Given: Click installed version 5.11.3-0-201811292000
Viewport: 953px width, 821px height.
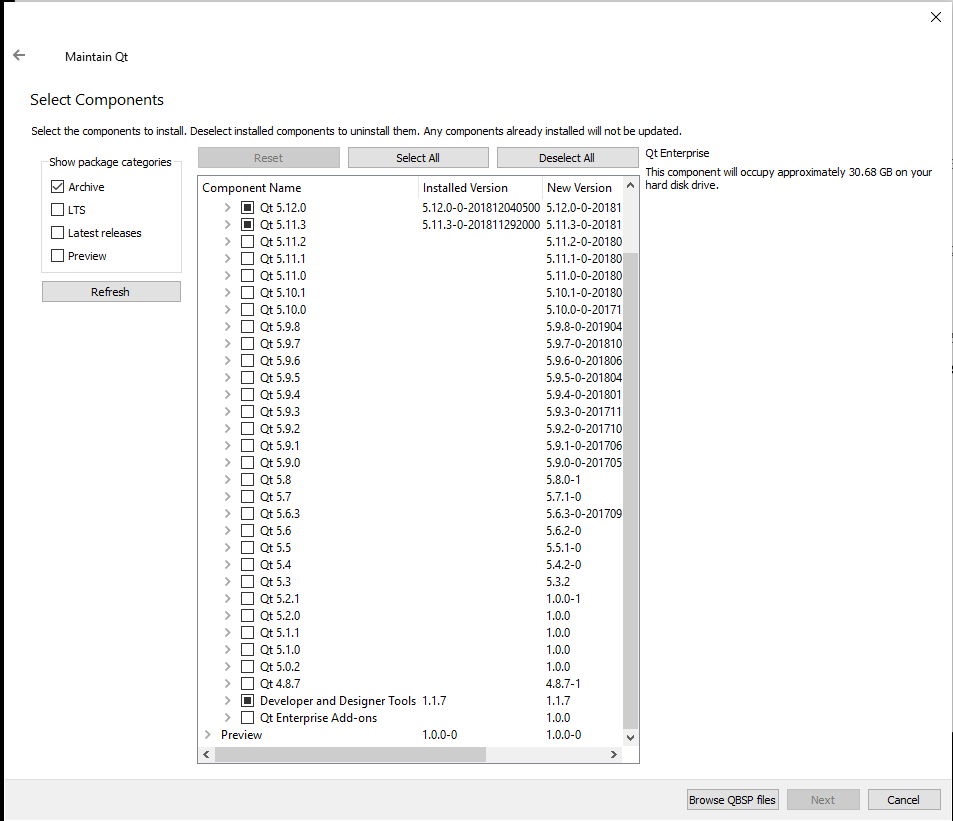Looking at the screenshot, I should 481,225.
